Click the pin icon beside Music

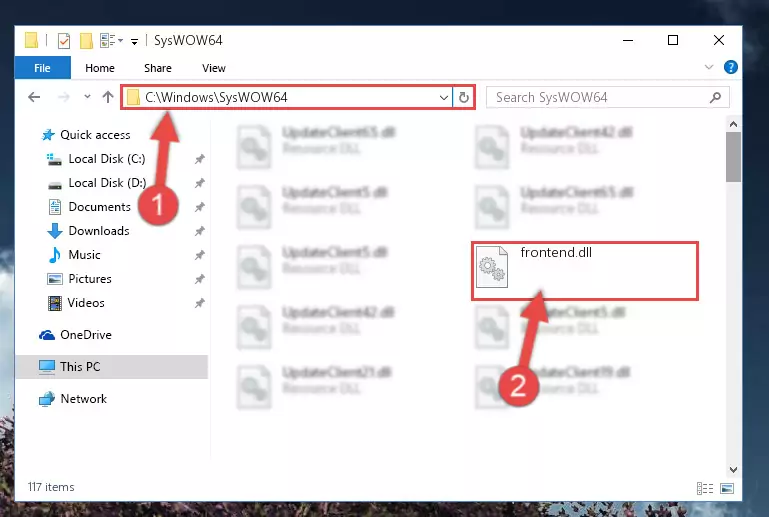pos(200,255)
